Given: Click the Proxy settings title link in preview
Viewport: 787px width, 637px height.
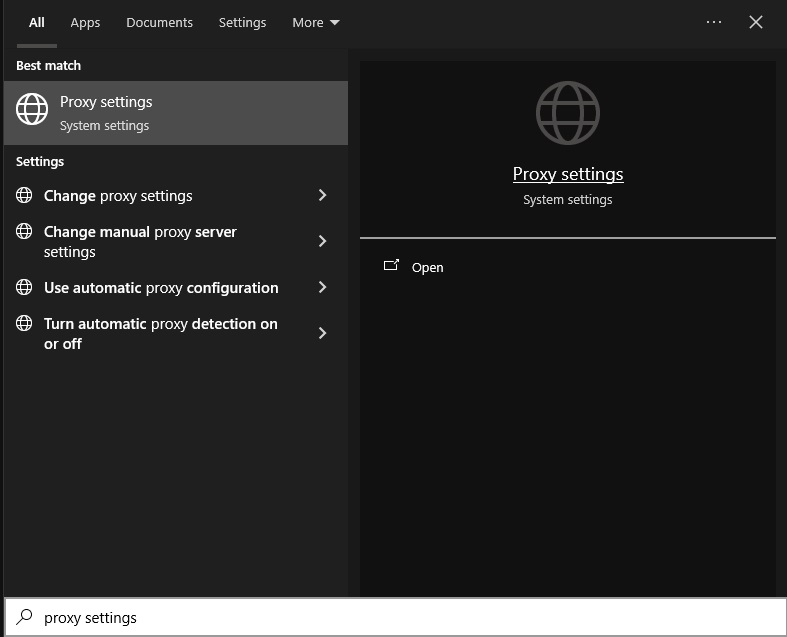Looking at the screenshot, I should click(568, 174).
